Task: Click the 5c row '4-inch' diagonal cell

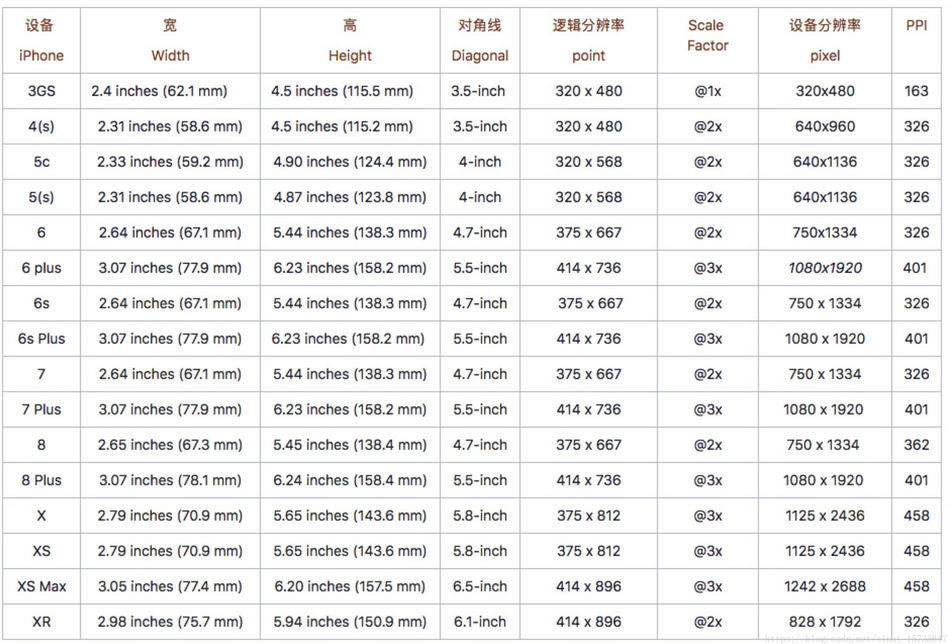Action: coord(480,162)
